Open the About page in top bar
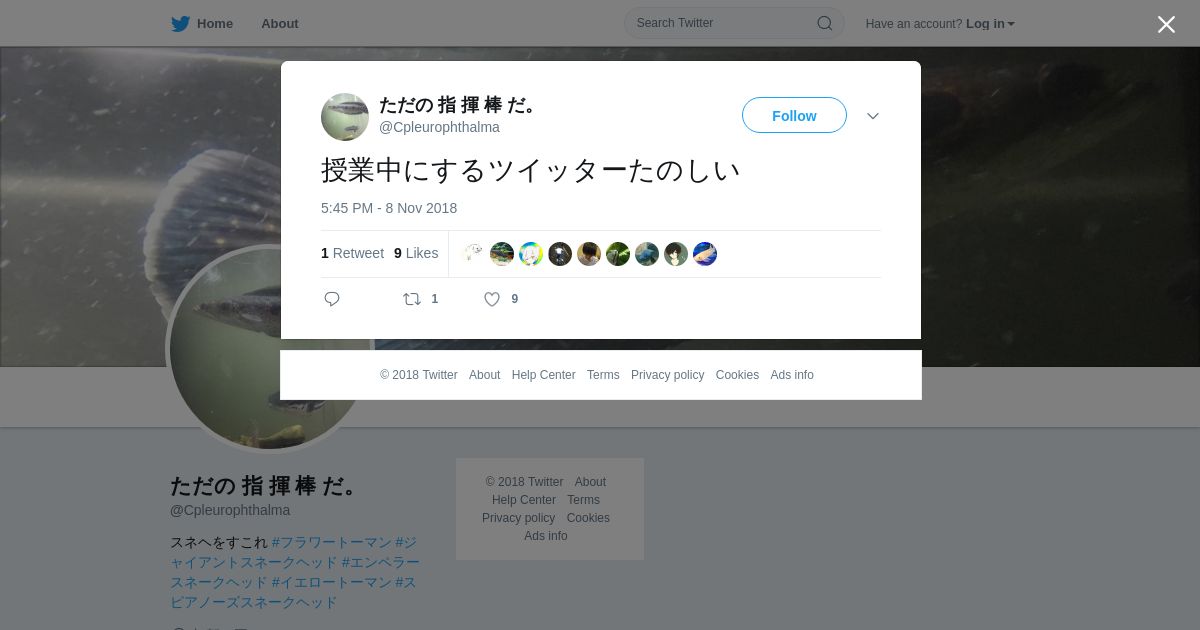 (280, 24)
